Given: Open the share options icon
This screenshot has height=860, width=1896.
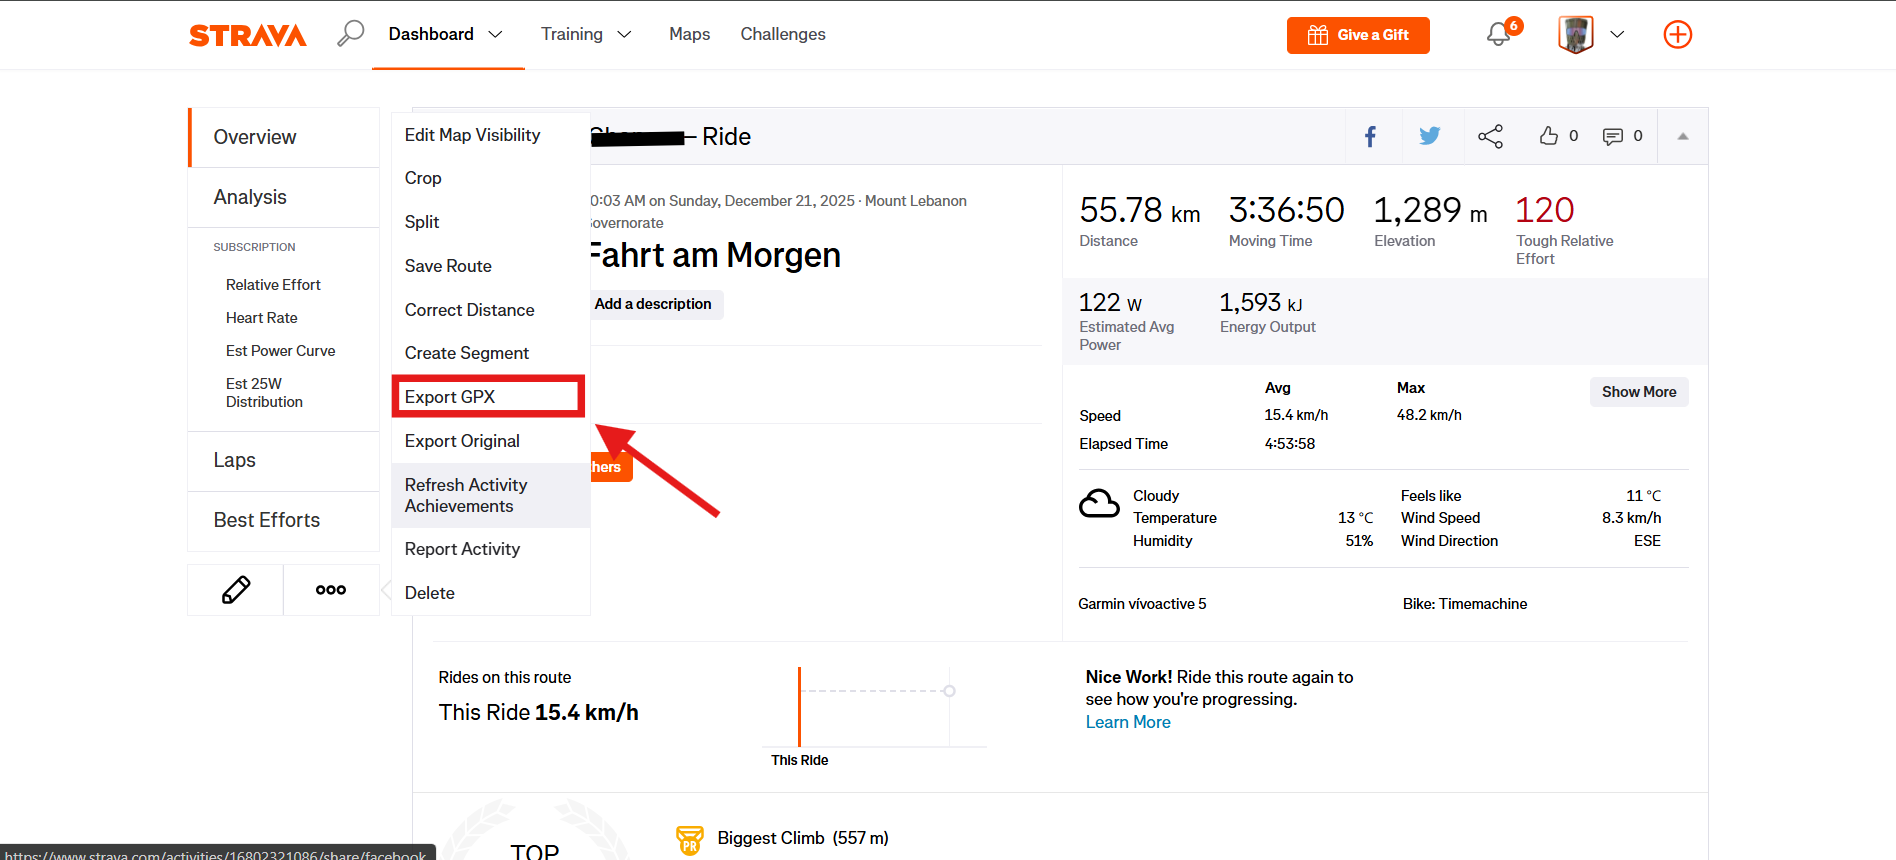Looking at the screenshot, I should [1490, 136].
